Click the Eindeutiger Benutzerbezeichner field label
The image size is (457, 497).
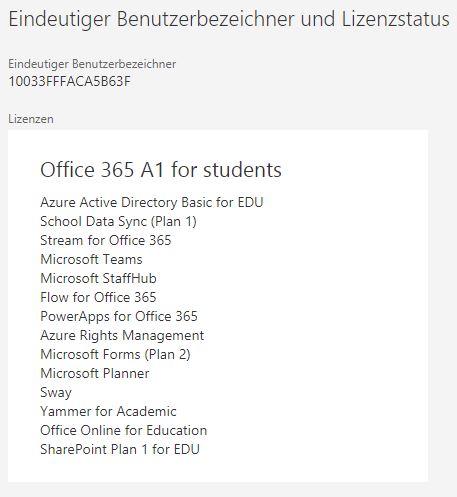(x=92, y=64)
